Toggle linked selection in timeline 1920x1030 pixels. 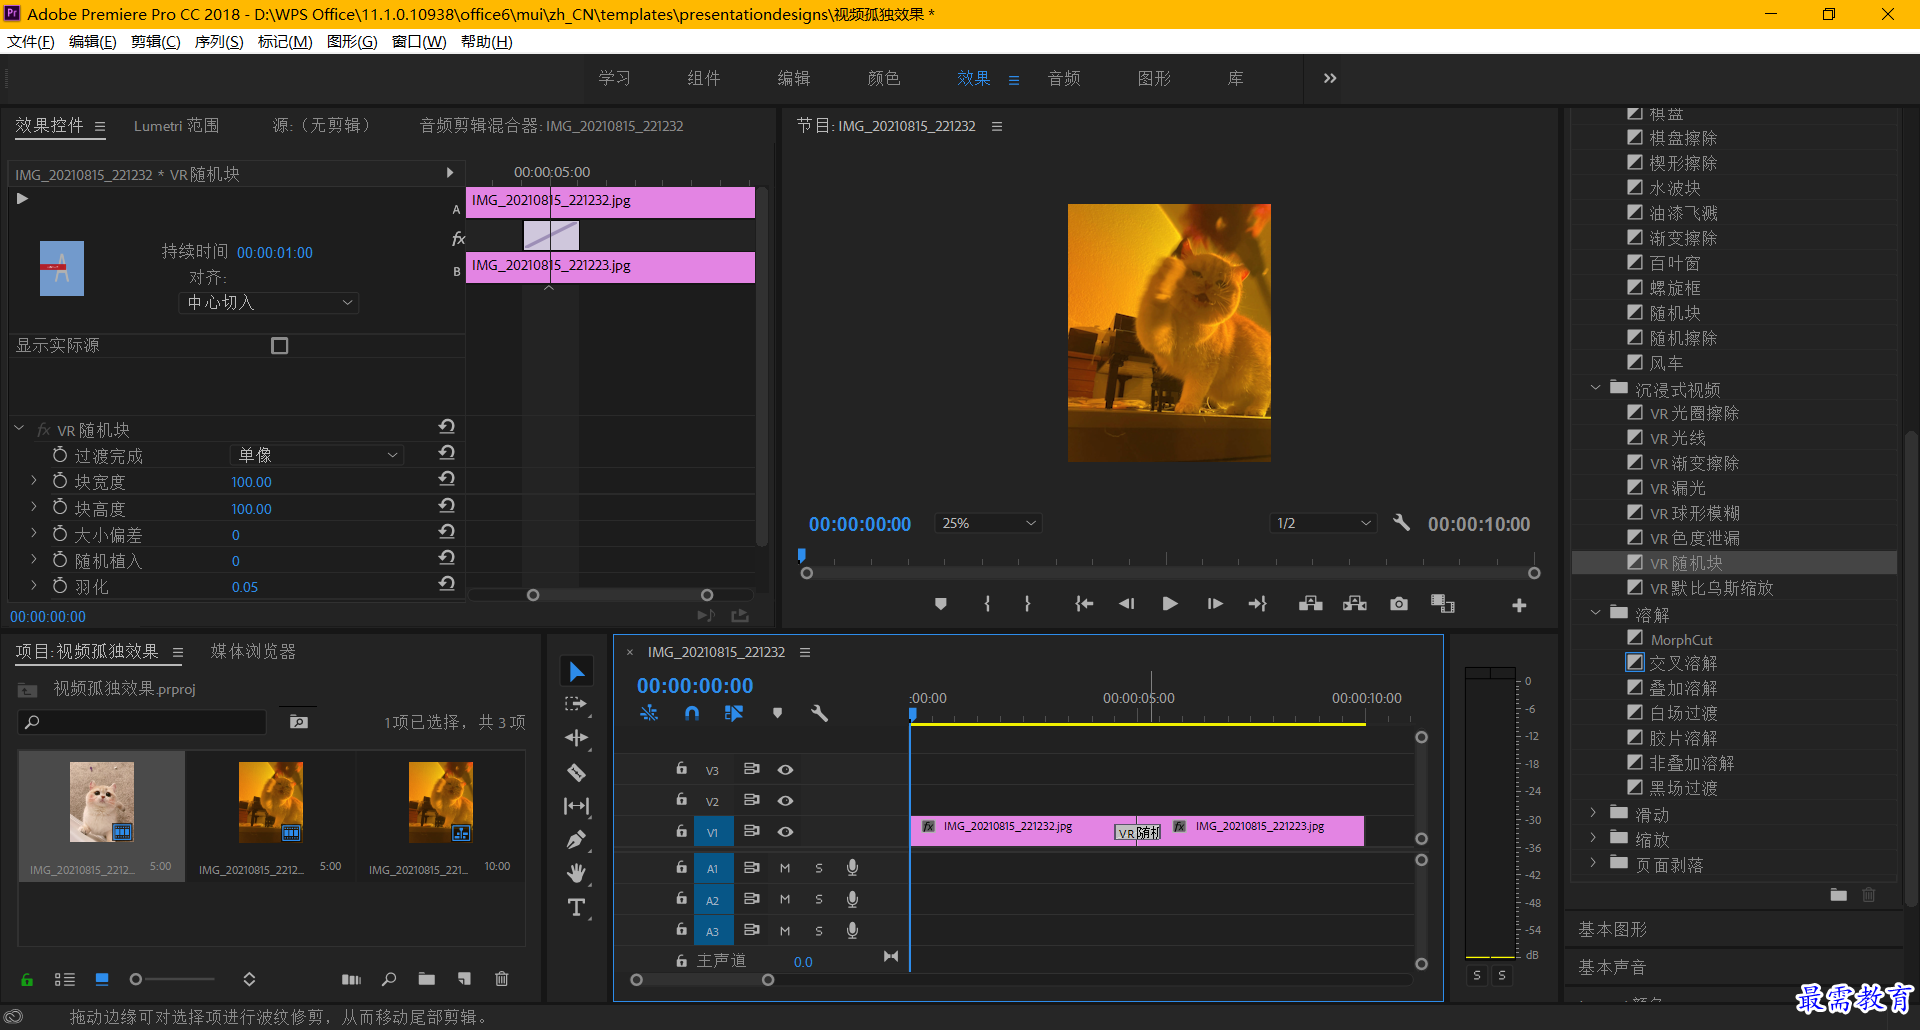pyautogui.click(x=734, y=713)
